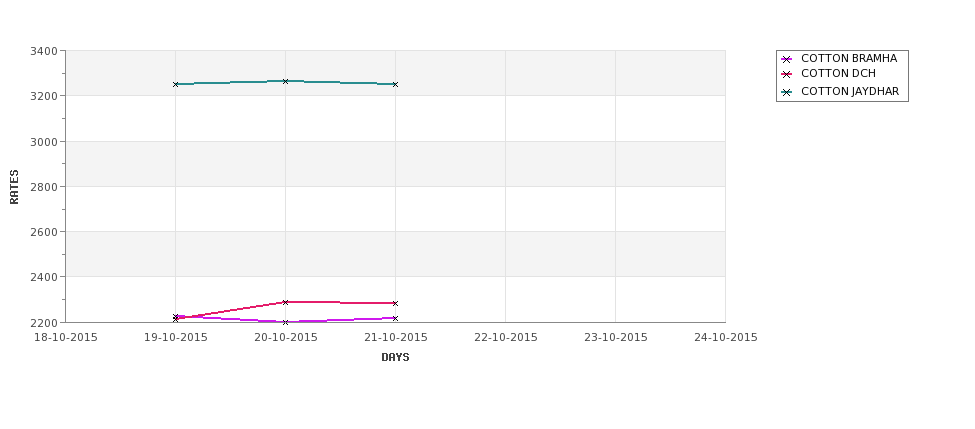Click the 3400 y-axis tick label
The height and width of the screenshot is (429, 975).
point(44,51)
